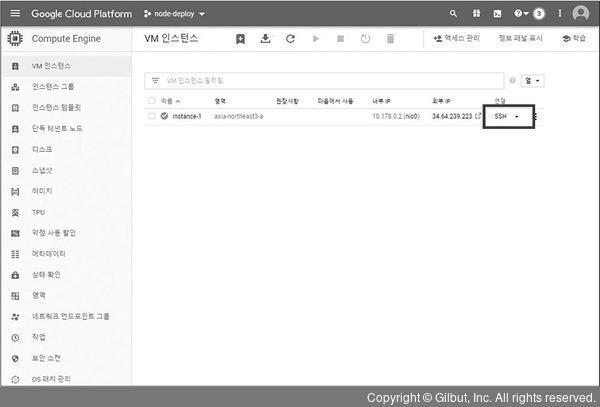Select VM 인스턴스 in sidebar
Image resolution: width=600 pixels, height=407 pixels.
coord(66,66)
